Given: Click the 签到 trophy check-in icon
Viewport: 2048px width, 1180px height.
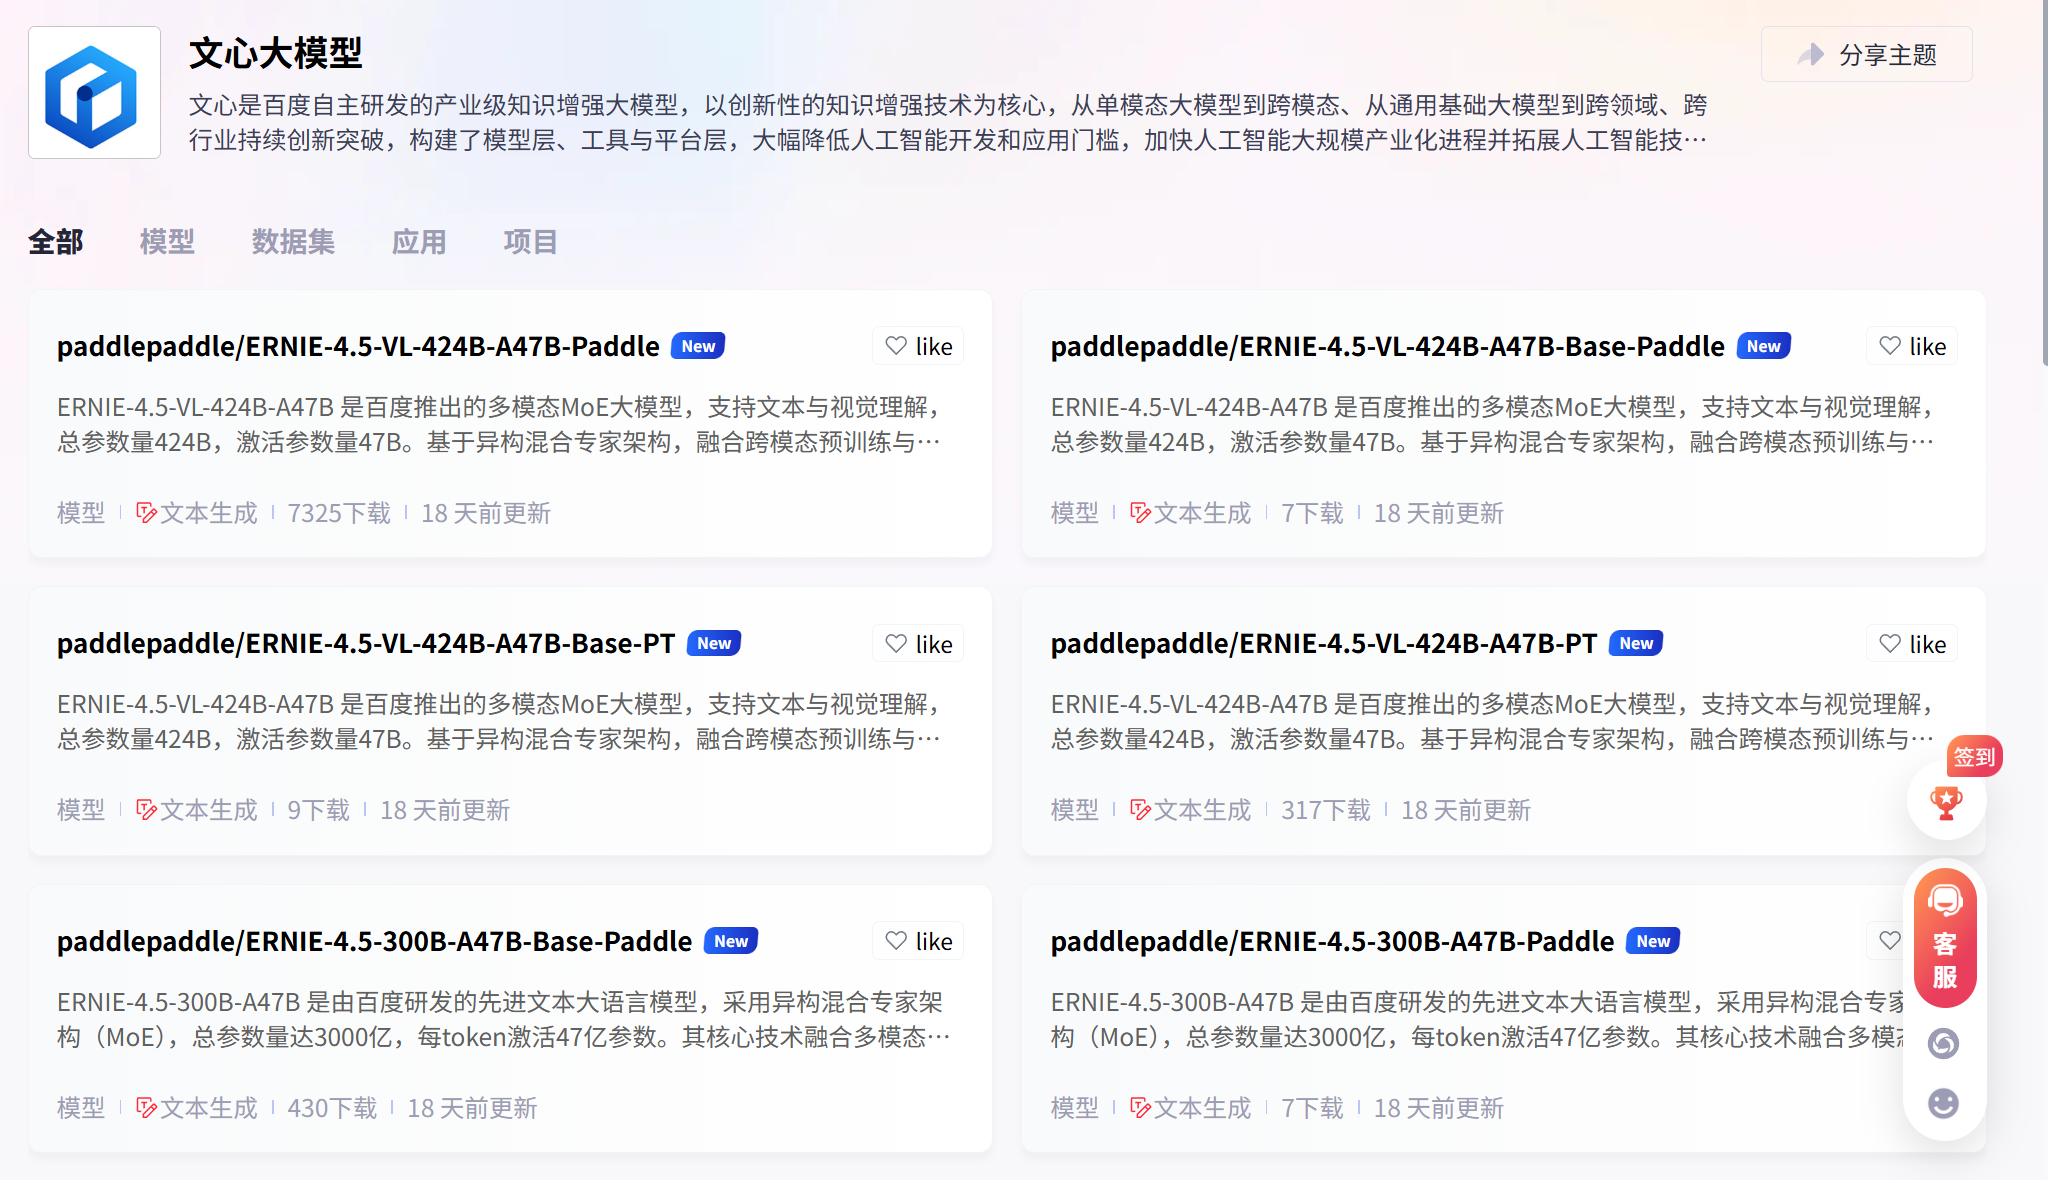Looking at the screenshot, I should 1946,802.
